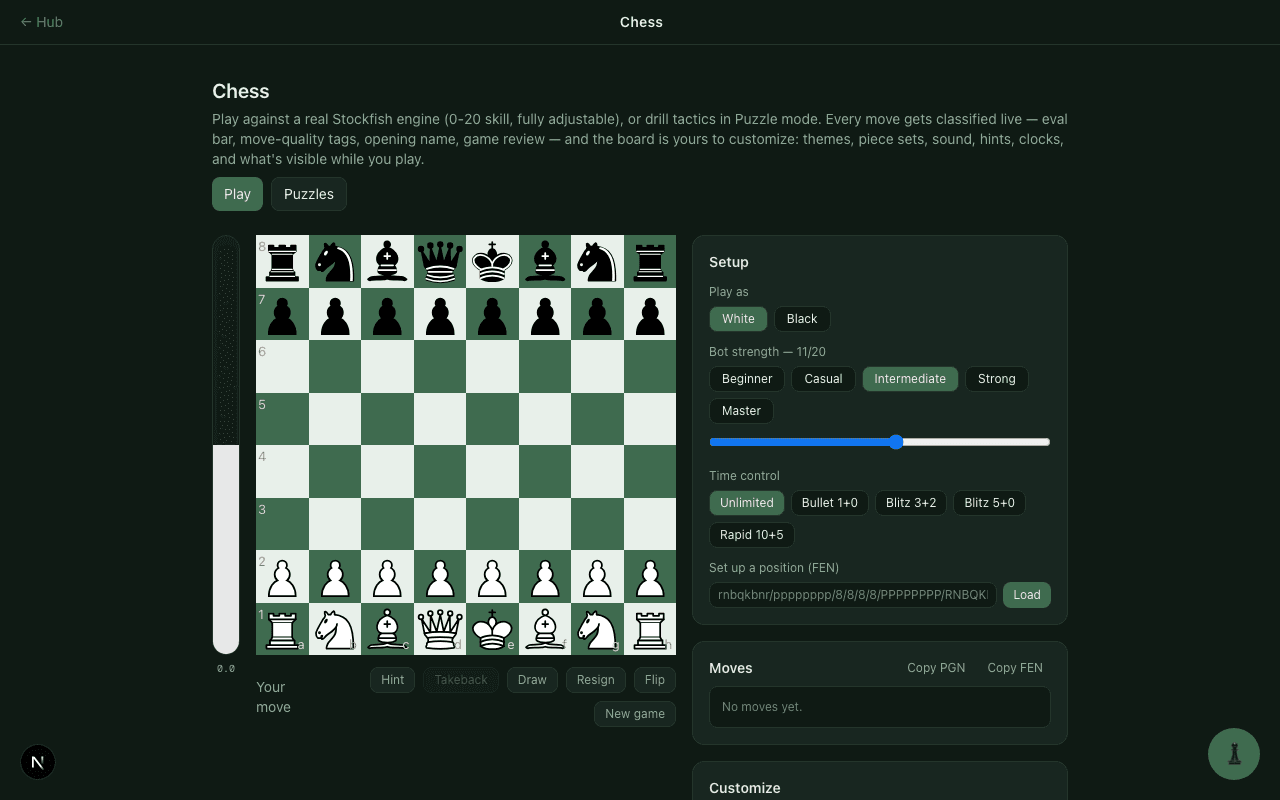Select the white pawn on c2
This screenshot has width=1280, height=800.
click(x=387, y=576)
